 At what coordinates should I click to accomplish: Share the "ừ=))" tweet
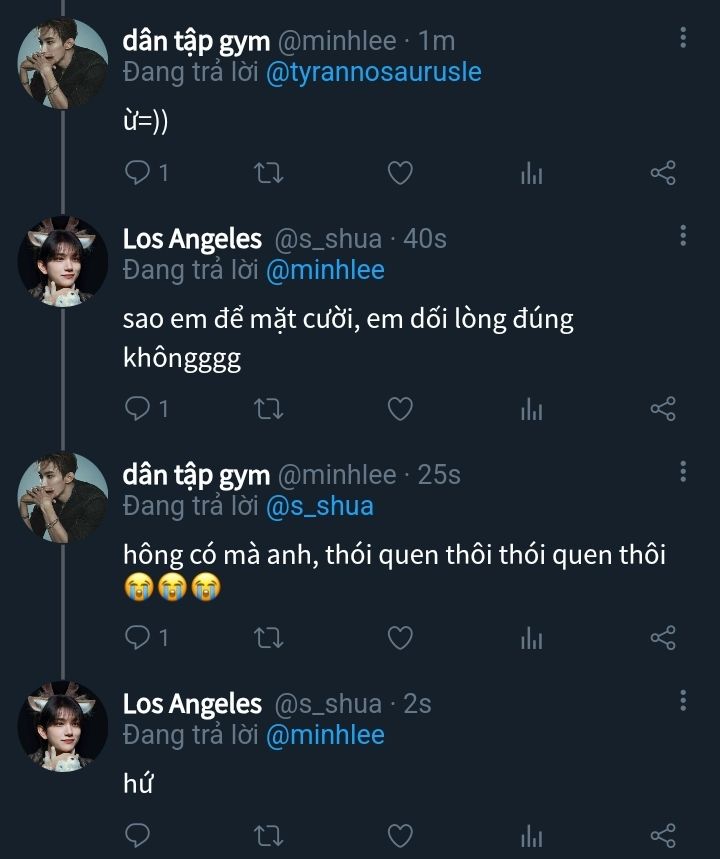(x=663, y=173)
